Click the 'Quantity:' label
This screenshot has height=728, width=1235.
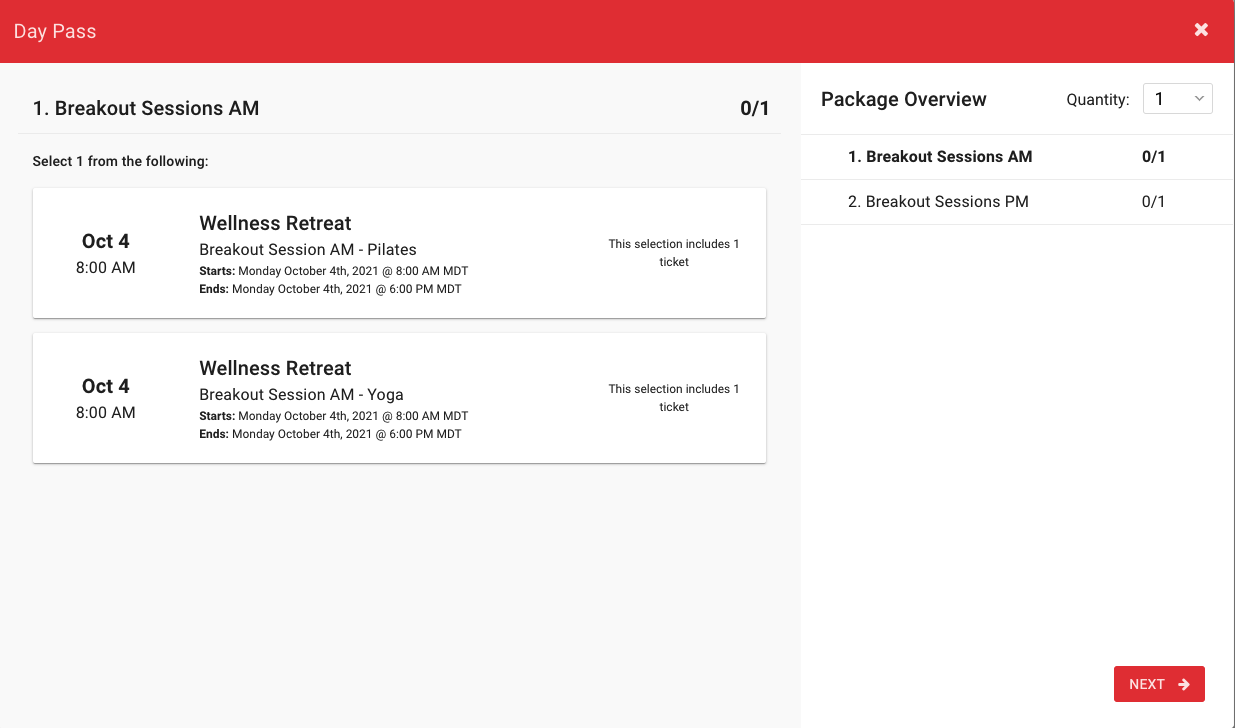1098,100
